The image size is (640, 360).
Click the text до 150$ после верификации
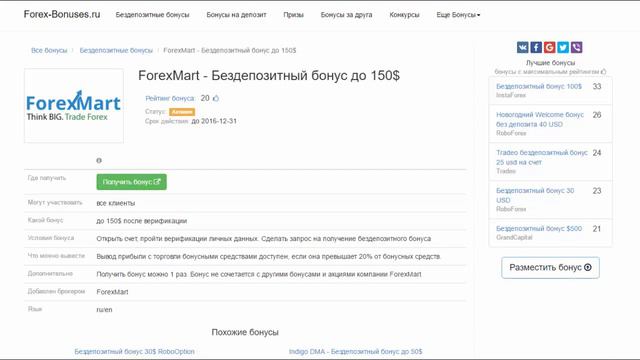point(142,221)
